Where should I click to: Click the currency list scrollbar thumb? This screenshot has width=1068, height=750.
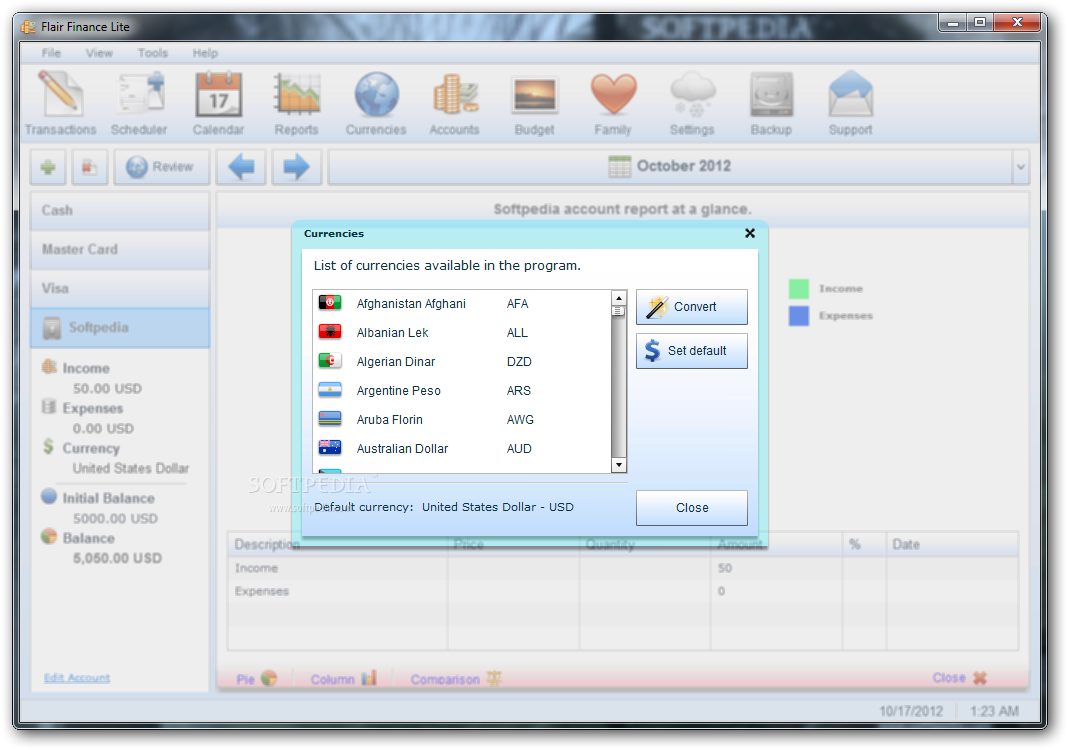[x=618, y=311]
